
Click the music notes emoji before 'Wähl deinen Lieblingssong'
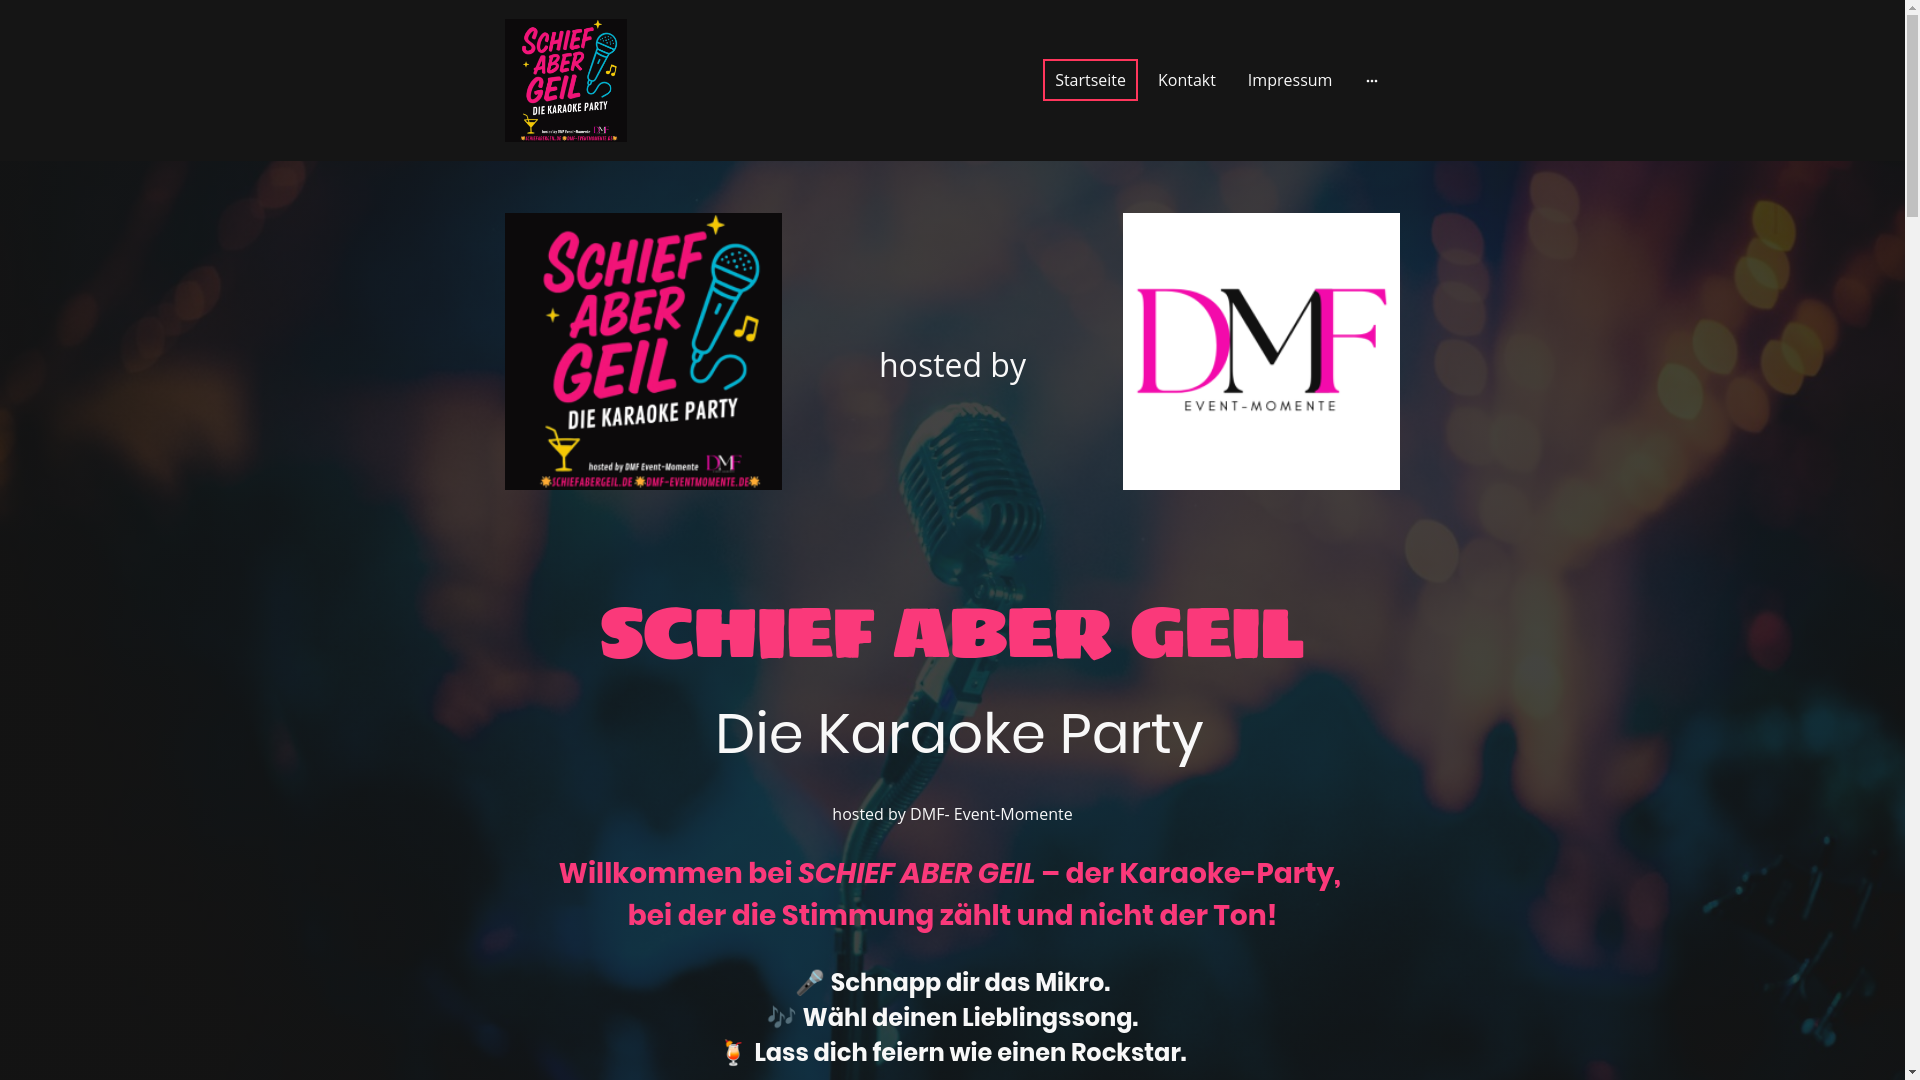(781, 1017)
